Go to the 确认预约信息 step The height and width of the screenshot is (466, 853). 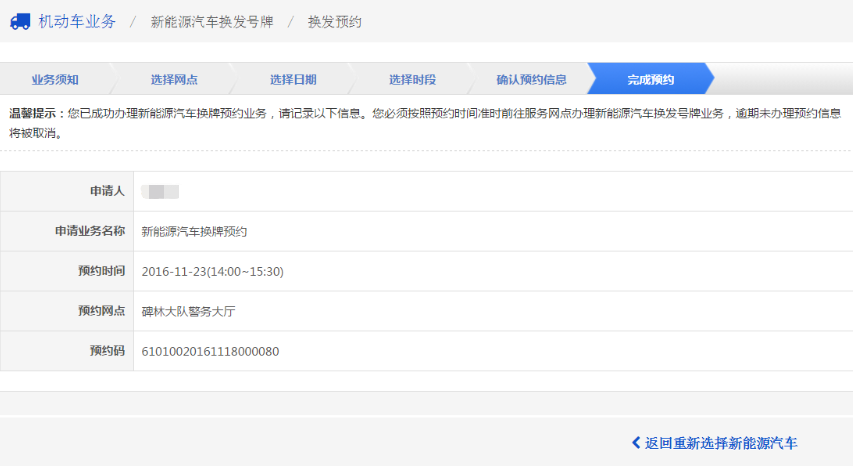coord(531,79)
